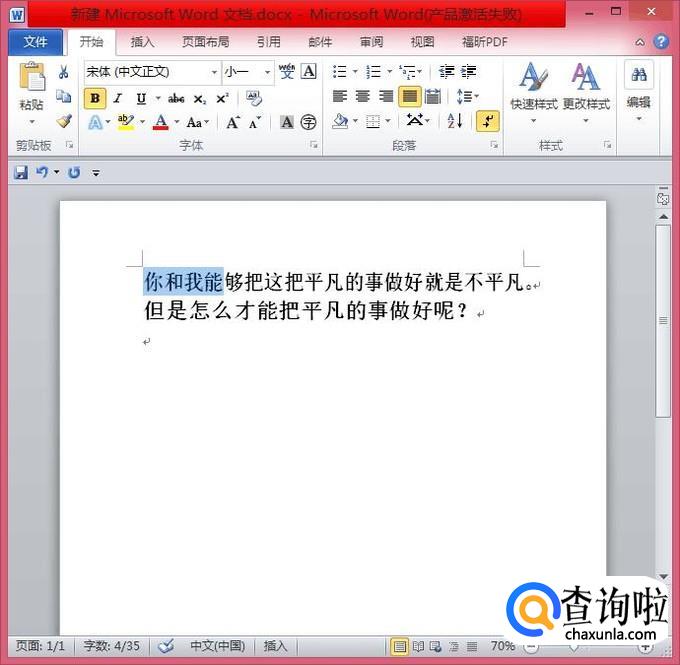Toggle Italic formatting button
Image resolution: width=680 pixels, height=665 pixels.
[x=118, y=98]
